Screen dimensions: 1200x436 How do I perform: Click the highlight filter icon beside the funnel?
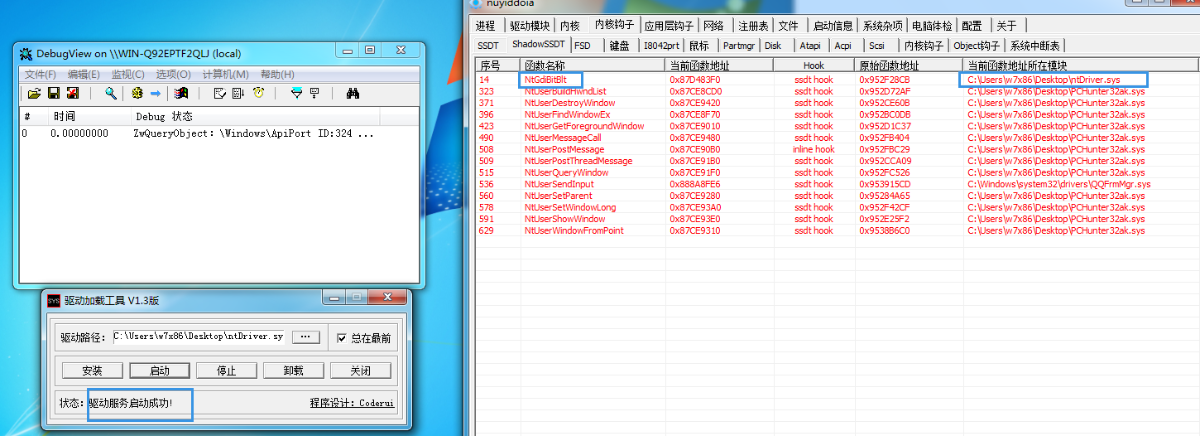point(314,93)
